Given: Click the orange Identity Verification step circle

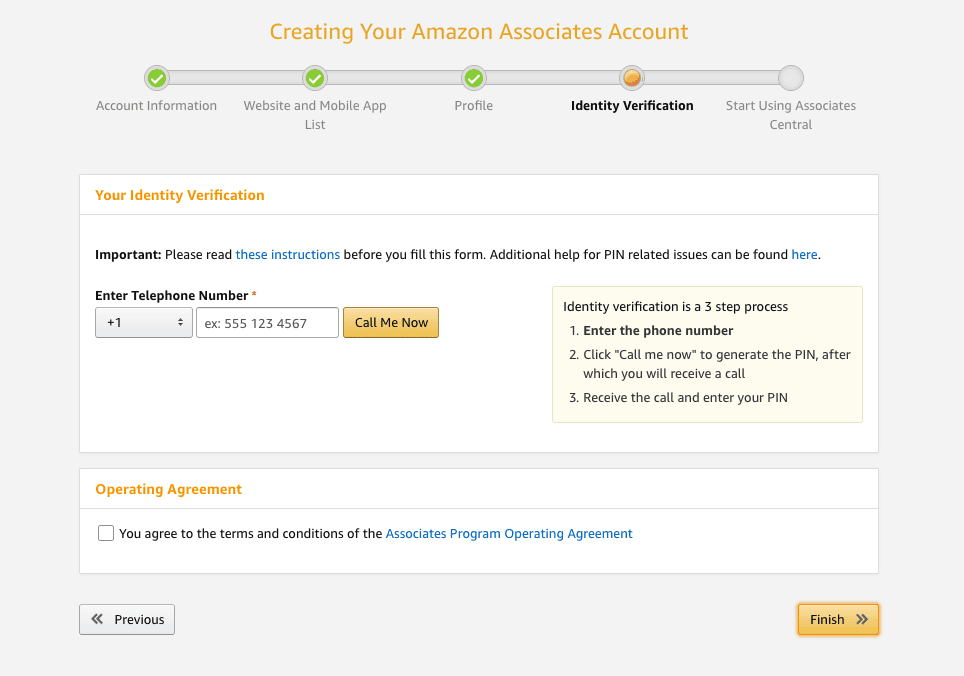Looking at the screenshot, I should [x=632, y=78].
